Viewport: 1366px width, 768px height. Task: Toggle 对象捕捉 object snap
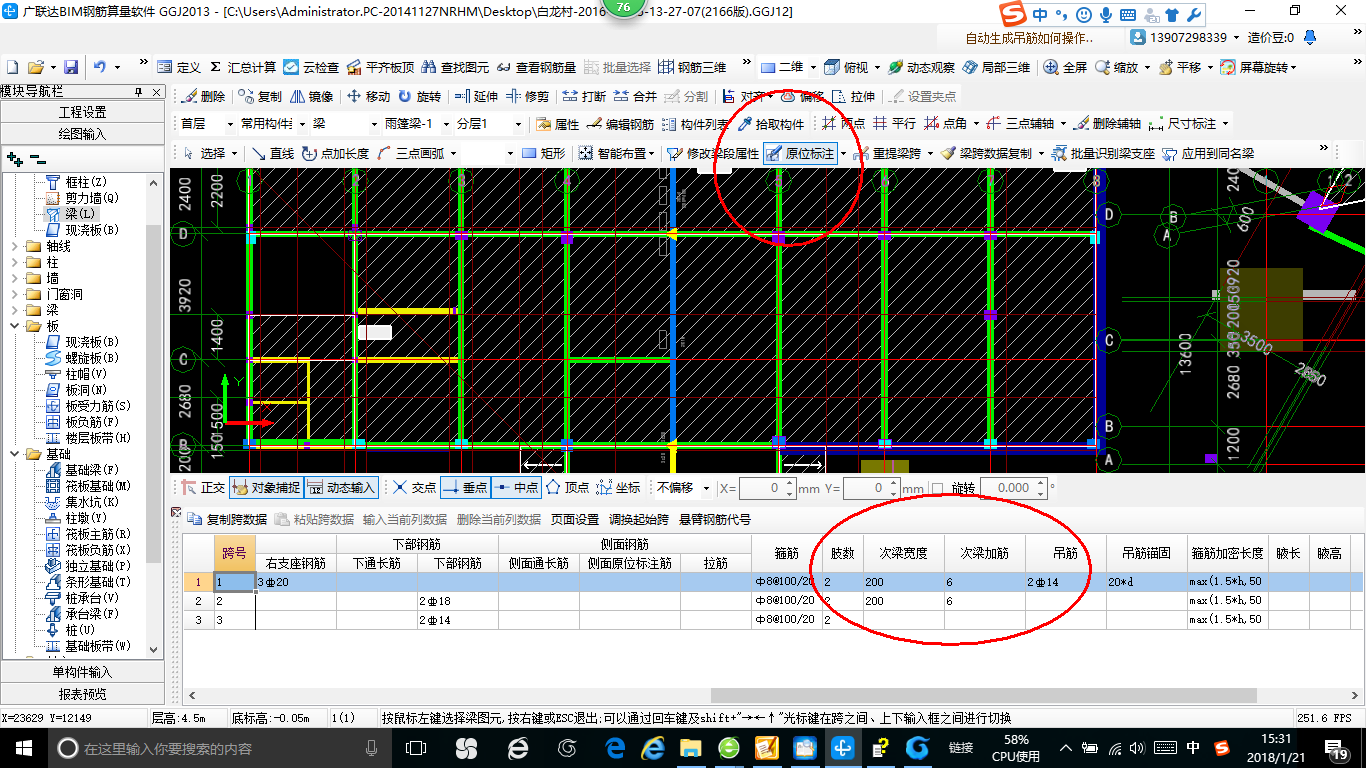tap(266, 487)
